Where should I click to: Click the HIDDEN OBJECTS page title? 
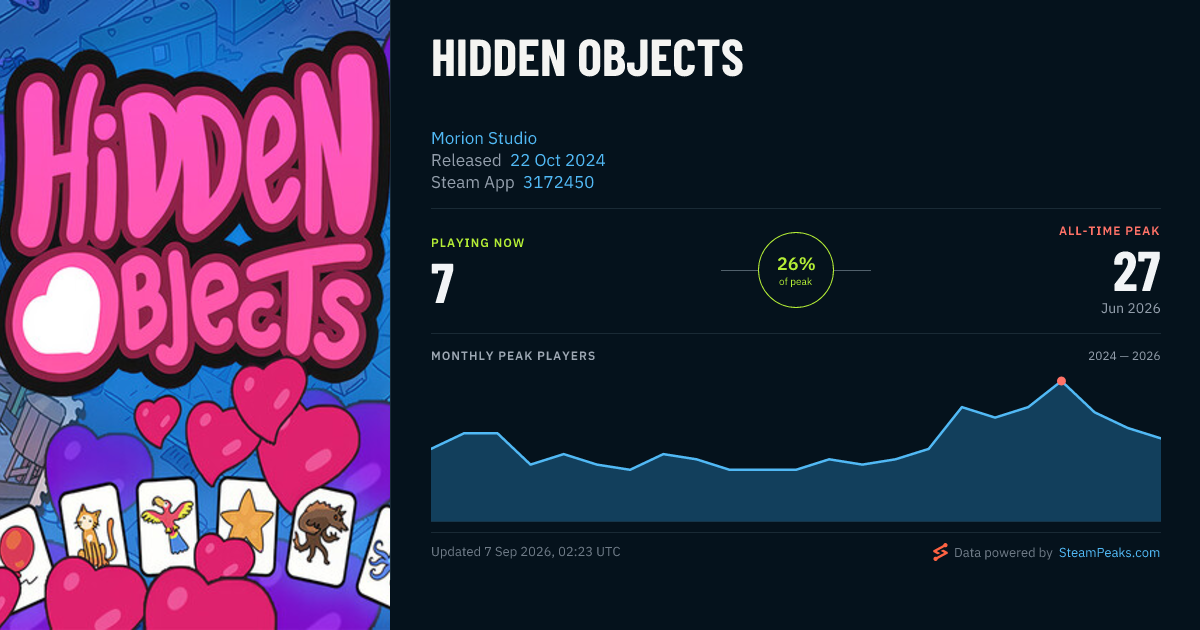coord(587,59)
